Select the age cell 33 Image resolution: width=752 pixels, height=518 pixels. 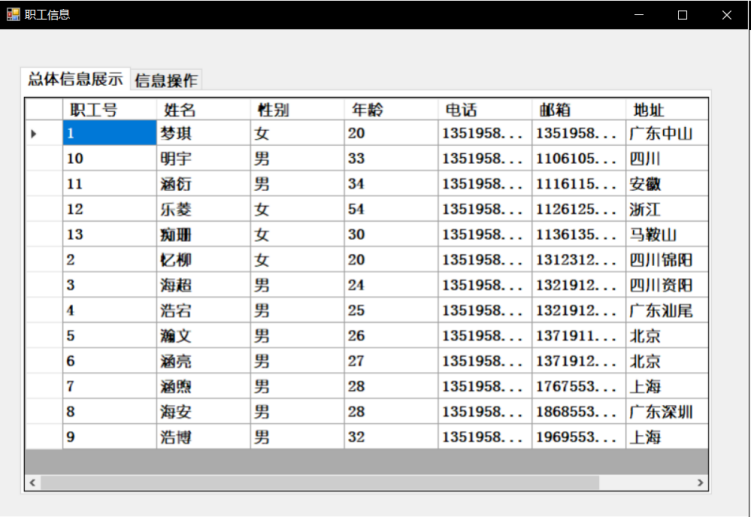point(391,158)
